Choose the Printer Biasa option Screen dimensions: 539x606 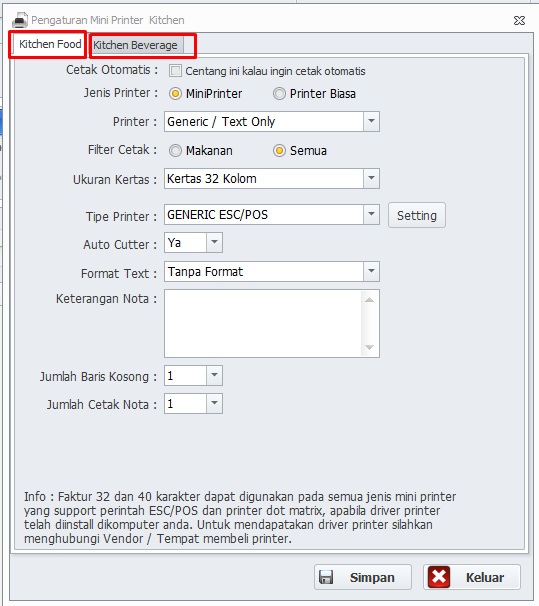click(x=279, y=94)
